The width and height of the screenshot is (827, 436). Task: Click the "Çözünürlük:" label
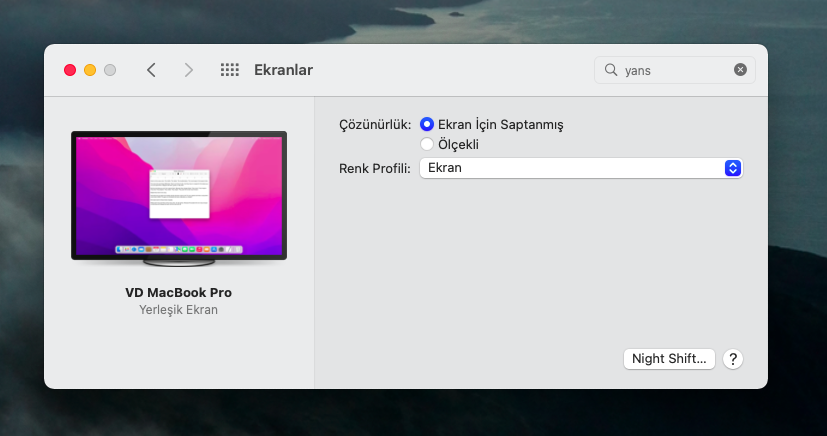point(375,125)
